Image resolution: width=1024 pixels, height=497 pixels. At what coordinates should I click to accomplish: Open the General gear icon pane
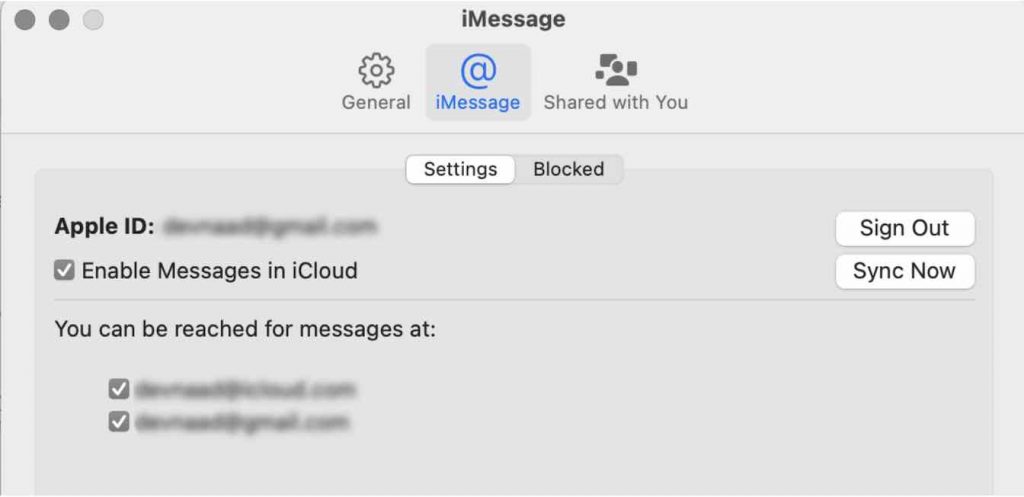pos(376,71)
